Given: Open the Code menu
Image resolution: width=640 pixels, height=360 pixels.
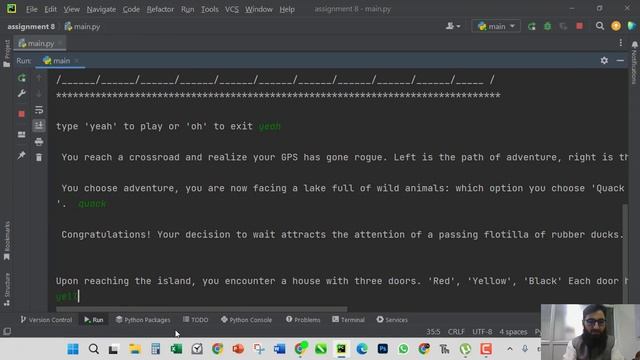Looking at the screenshot, I should tap(131, 9).
